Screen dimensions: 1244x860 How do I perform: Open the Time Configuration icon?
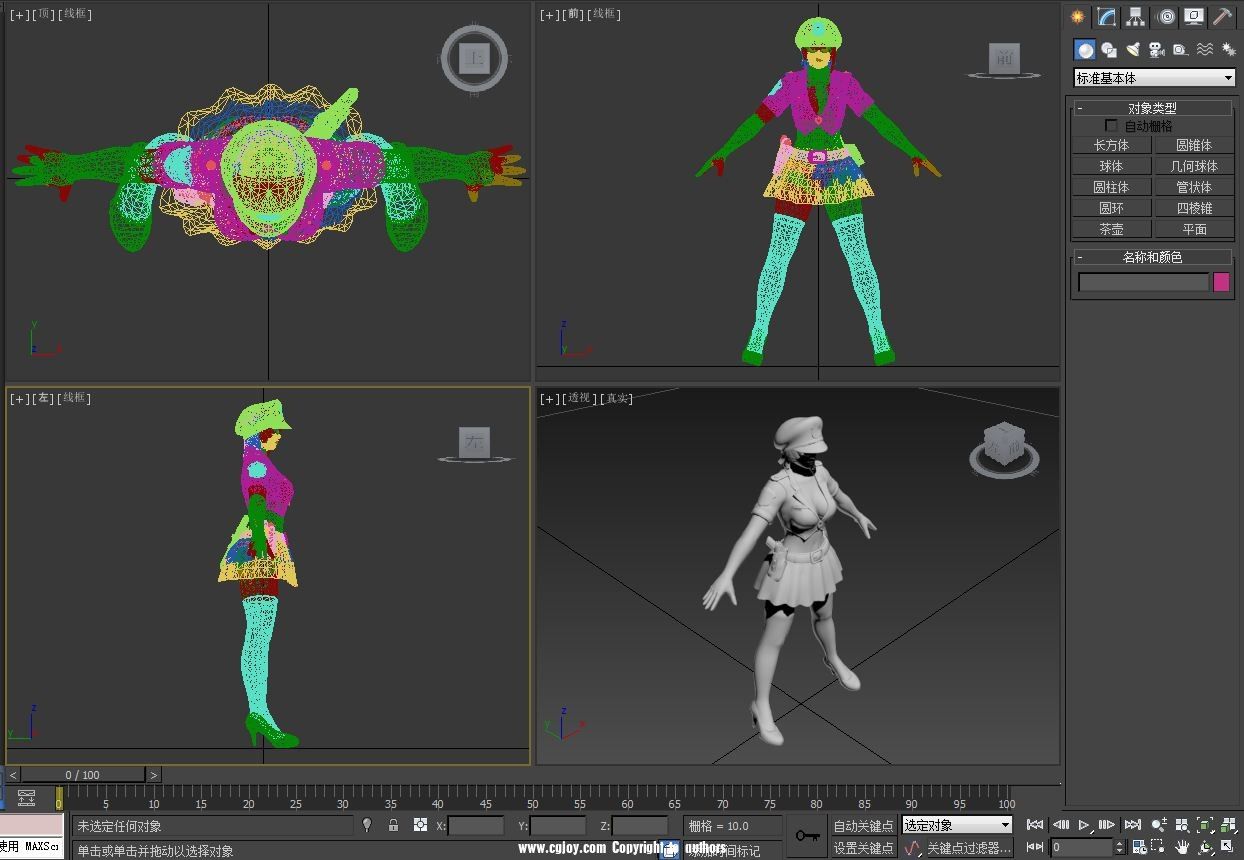click(x=1139, y=848)
